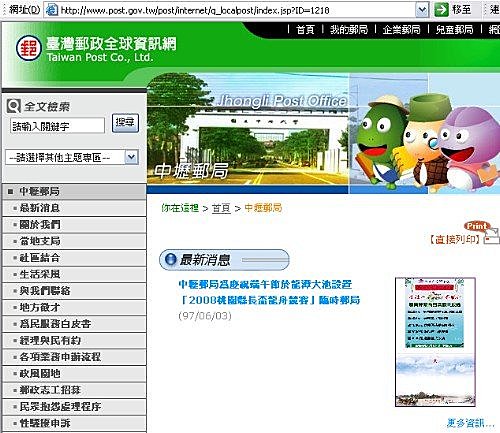Click the blue bullet beside 最新消息 heading
Viewport: 500px width, 433px height.
coord(170,259)
